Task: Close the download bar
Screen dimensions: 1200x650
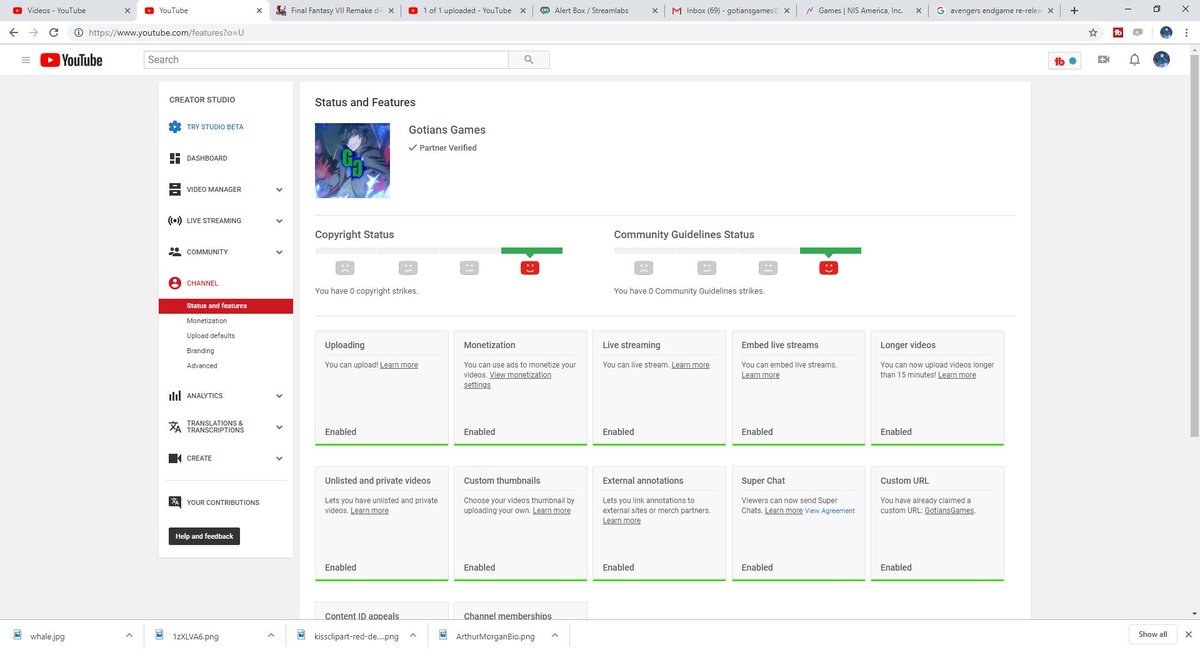Action: pos(1189,634)
